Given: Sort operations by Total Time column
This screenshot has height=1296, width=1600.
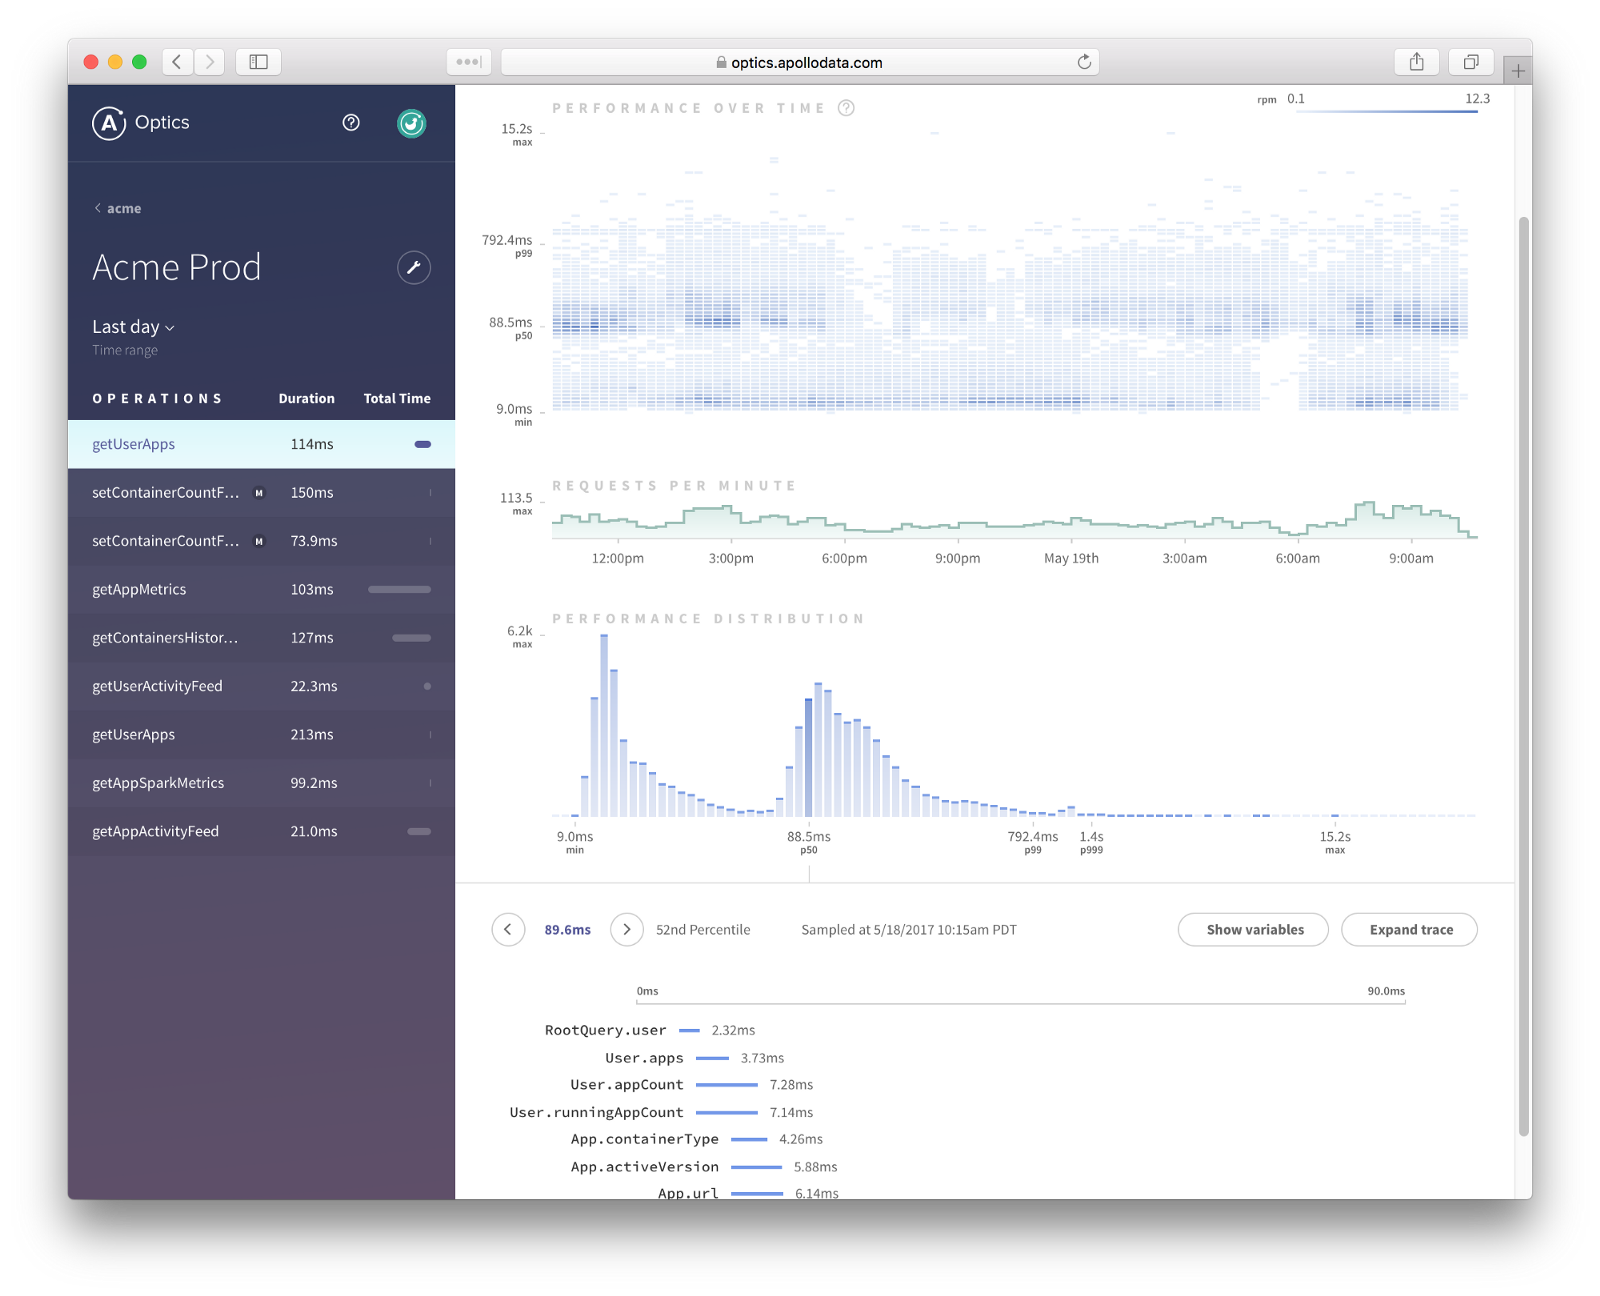Looking at the screenshot, I should (397, 399).
